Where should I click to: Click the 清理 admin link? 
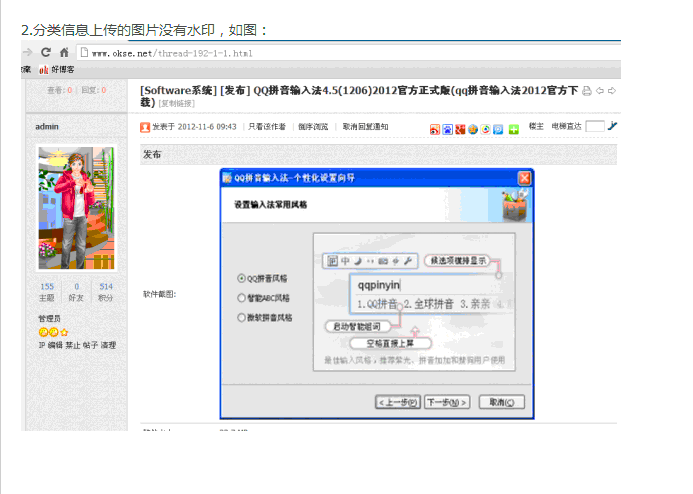click(108, 346)
